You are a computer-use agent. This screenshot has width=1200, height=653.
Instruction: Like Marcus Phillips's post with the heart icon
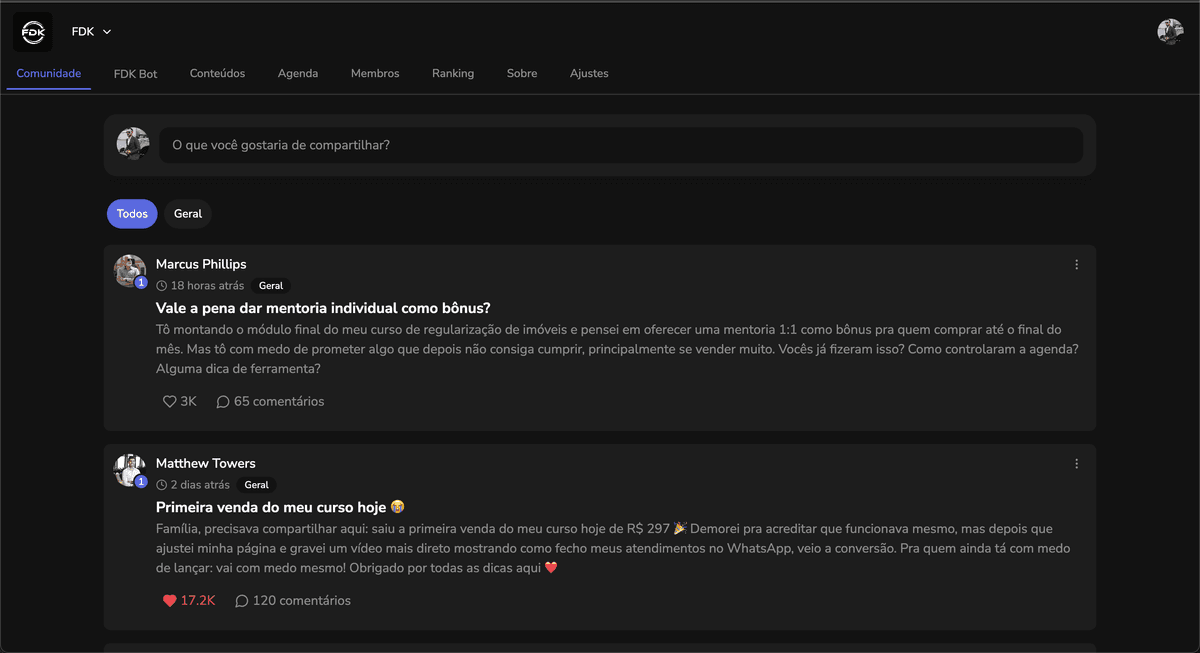tap(169, 400)
